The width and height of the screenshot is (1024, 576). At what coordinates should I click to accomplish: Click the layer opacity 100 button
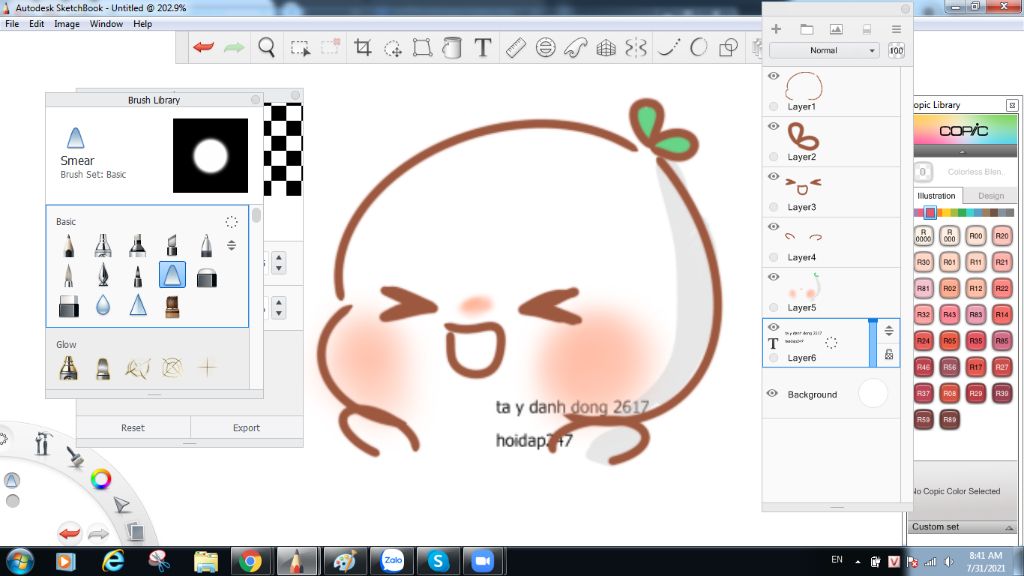pyautogui.click(x=896, y=50)
